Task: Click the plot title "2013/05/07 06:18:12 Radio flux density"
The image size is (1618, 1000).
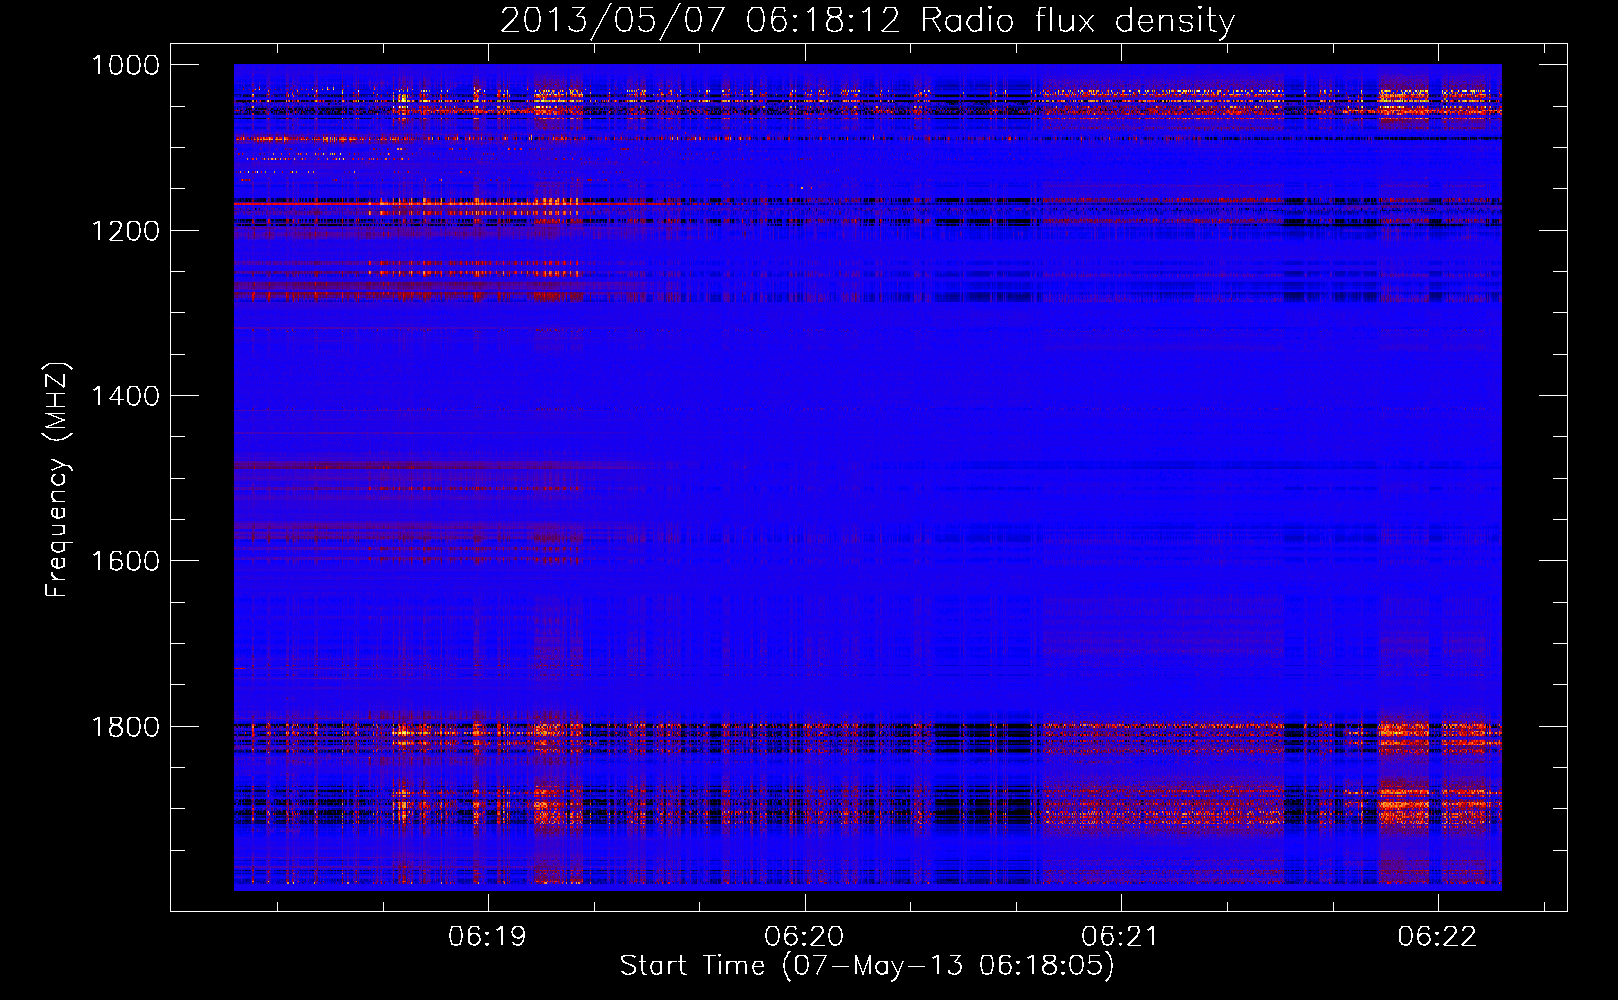Action: click(x=867, y=21)
